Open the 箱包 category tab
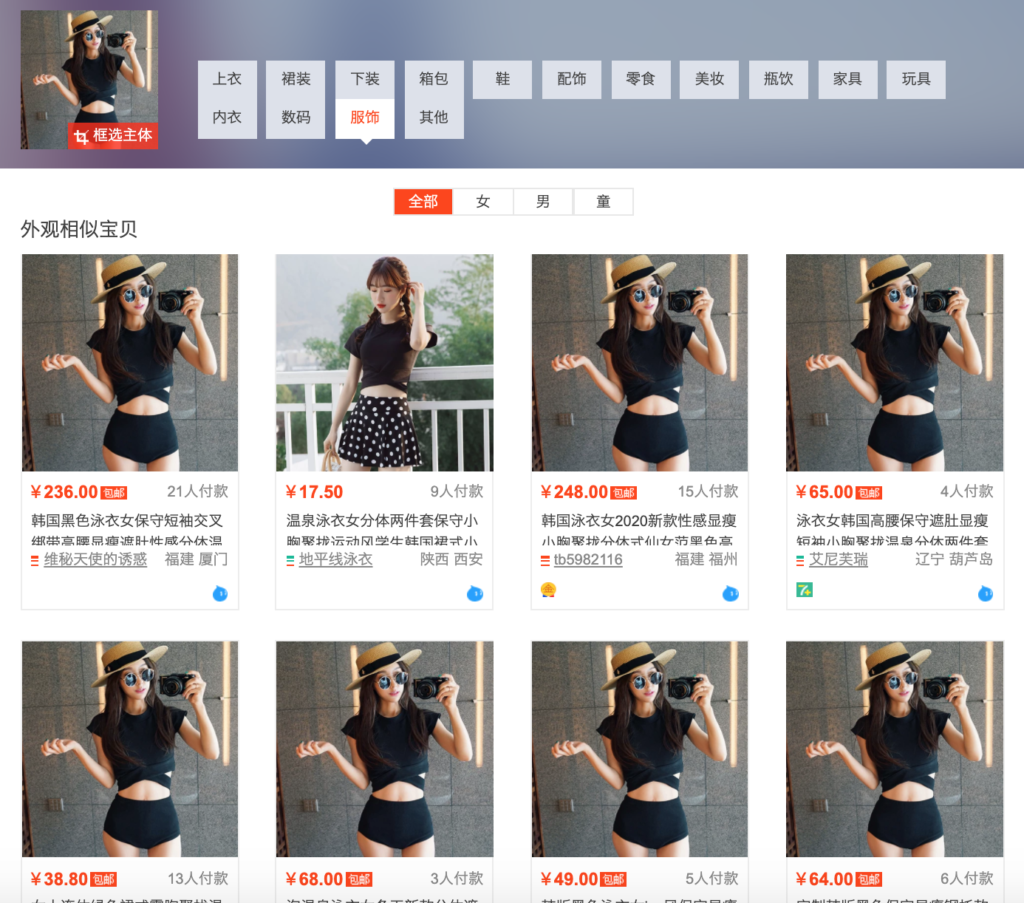This screenshot has width=1024, height=903. pyautogui.click(x=434, y=79)
